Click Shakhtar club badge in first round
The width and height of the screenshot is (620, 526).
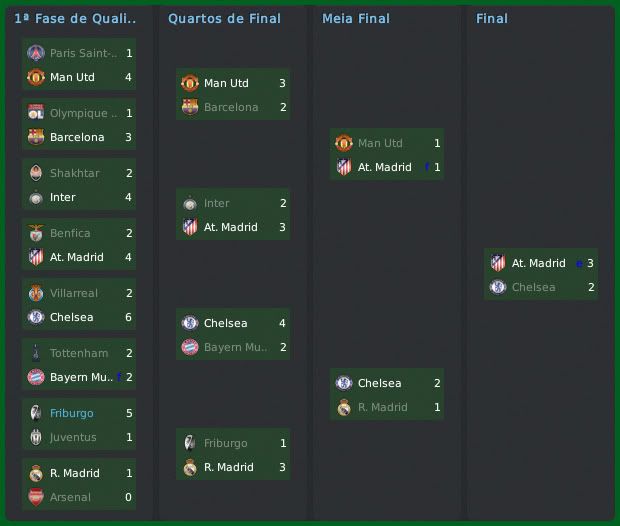36,173
